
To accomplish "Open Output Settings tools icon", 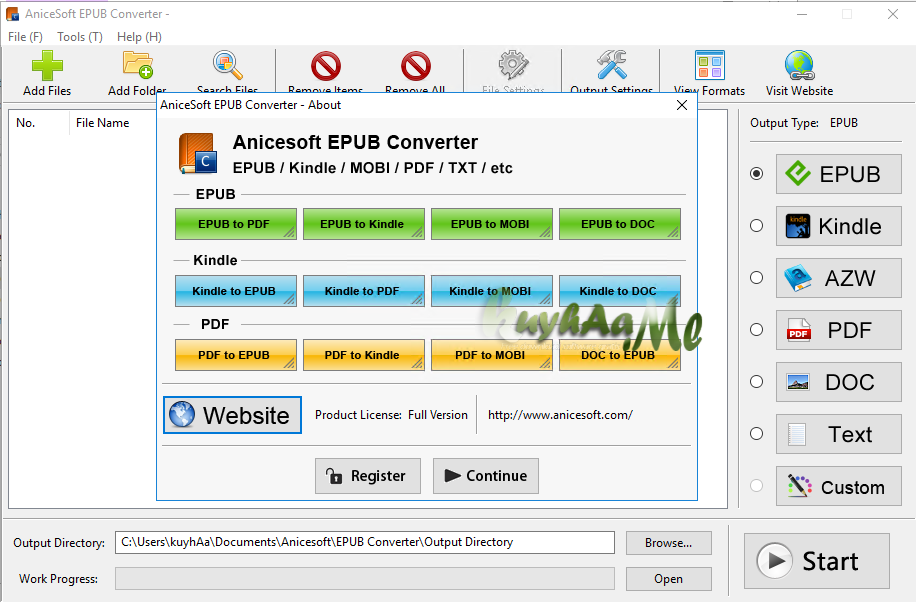I will pyautogui.click(x=612, y=65).
